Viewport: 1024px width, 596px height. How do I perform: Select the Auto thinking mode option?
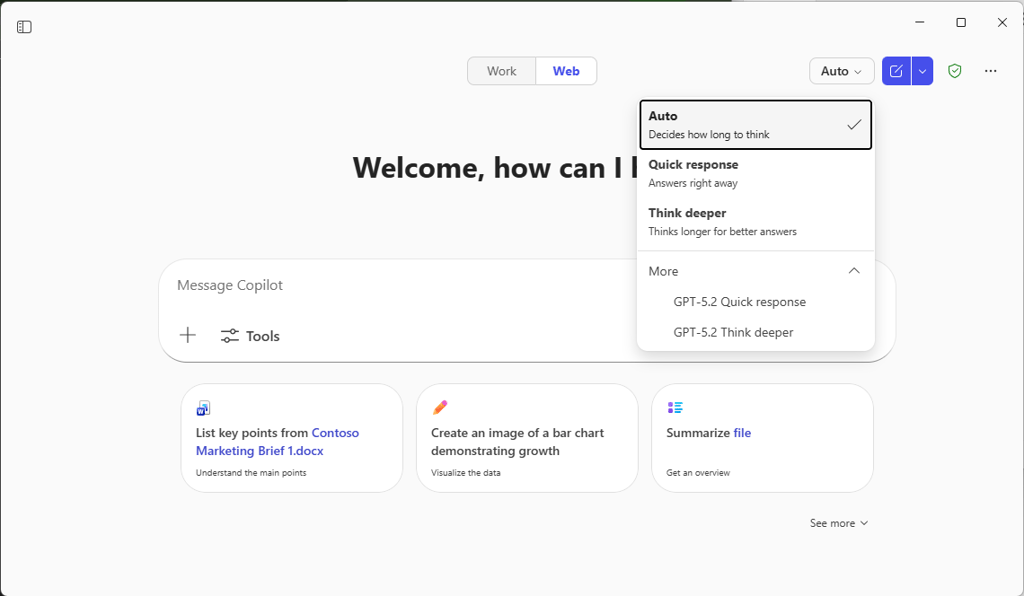pos(756,125)
